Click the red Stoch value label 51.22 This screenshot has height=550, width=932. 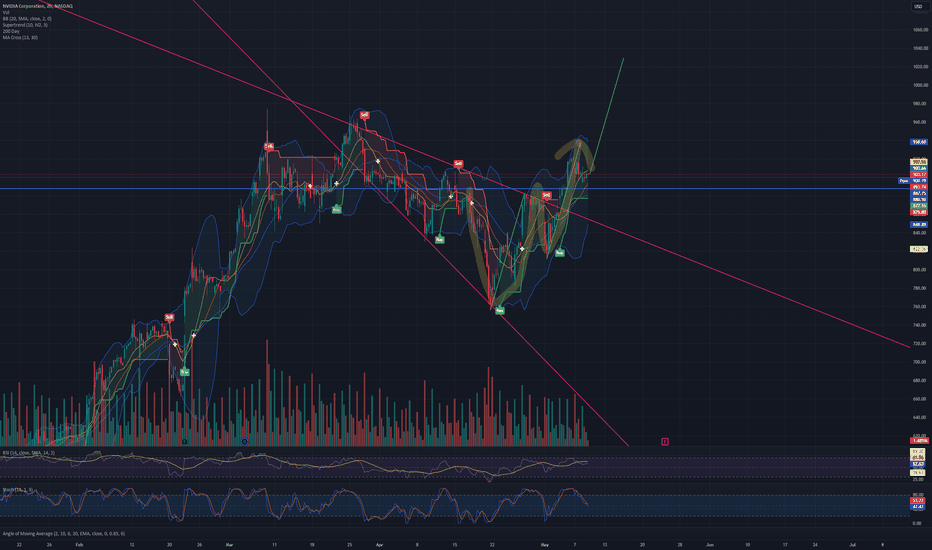click(x=918, y=501)
